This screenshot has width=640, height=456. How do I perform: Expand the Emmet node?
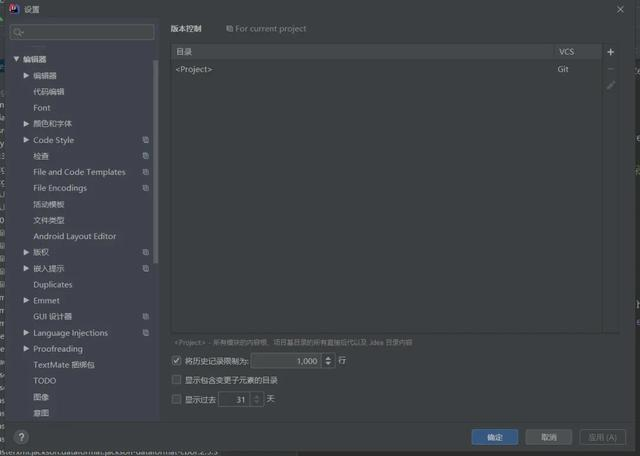point(26,300)
